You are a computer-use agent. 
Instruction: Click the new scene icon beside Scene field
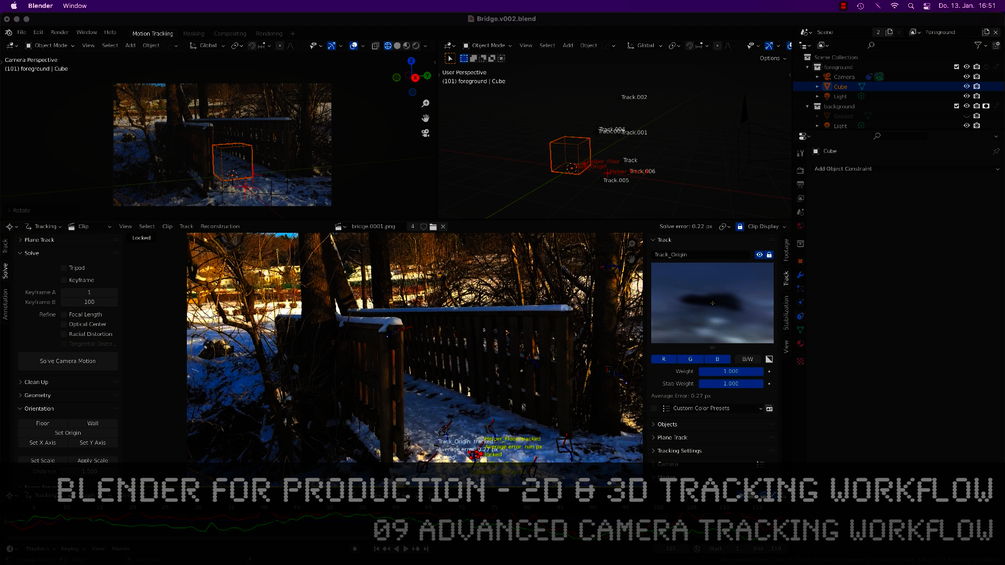[889, 32]
